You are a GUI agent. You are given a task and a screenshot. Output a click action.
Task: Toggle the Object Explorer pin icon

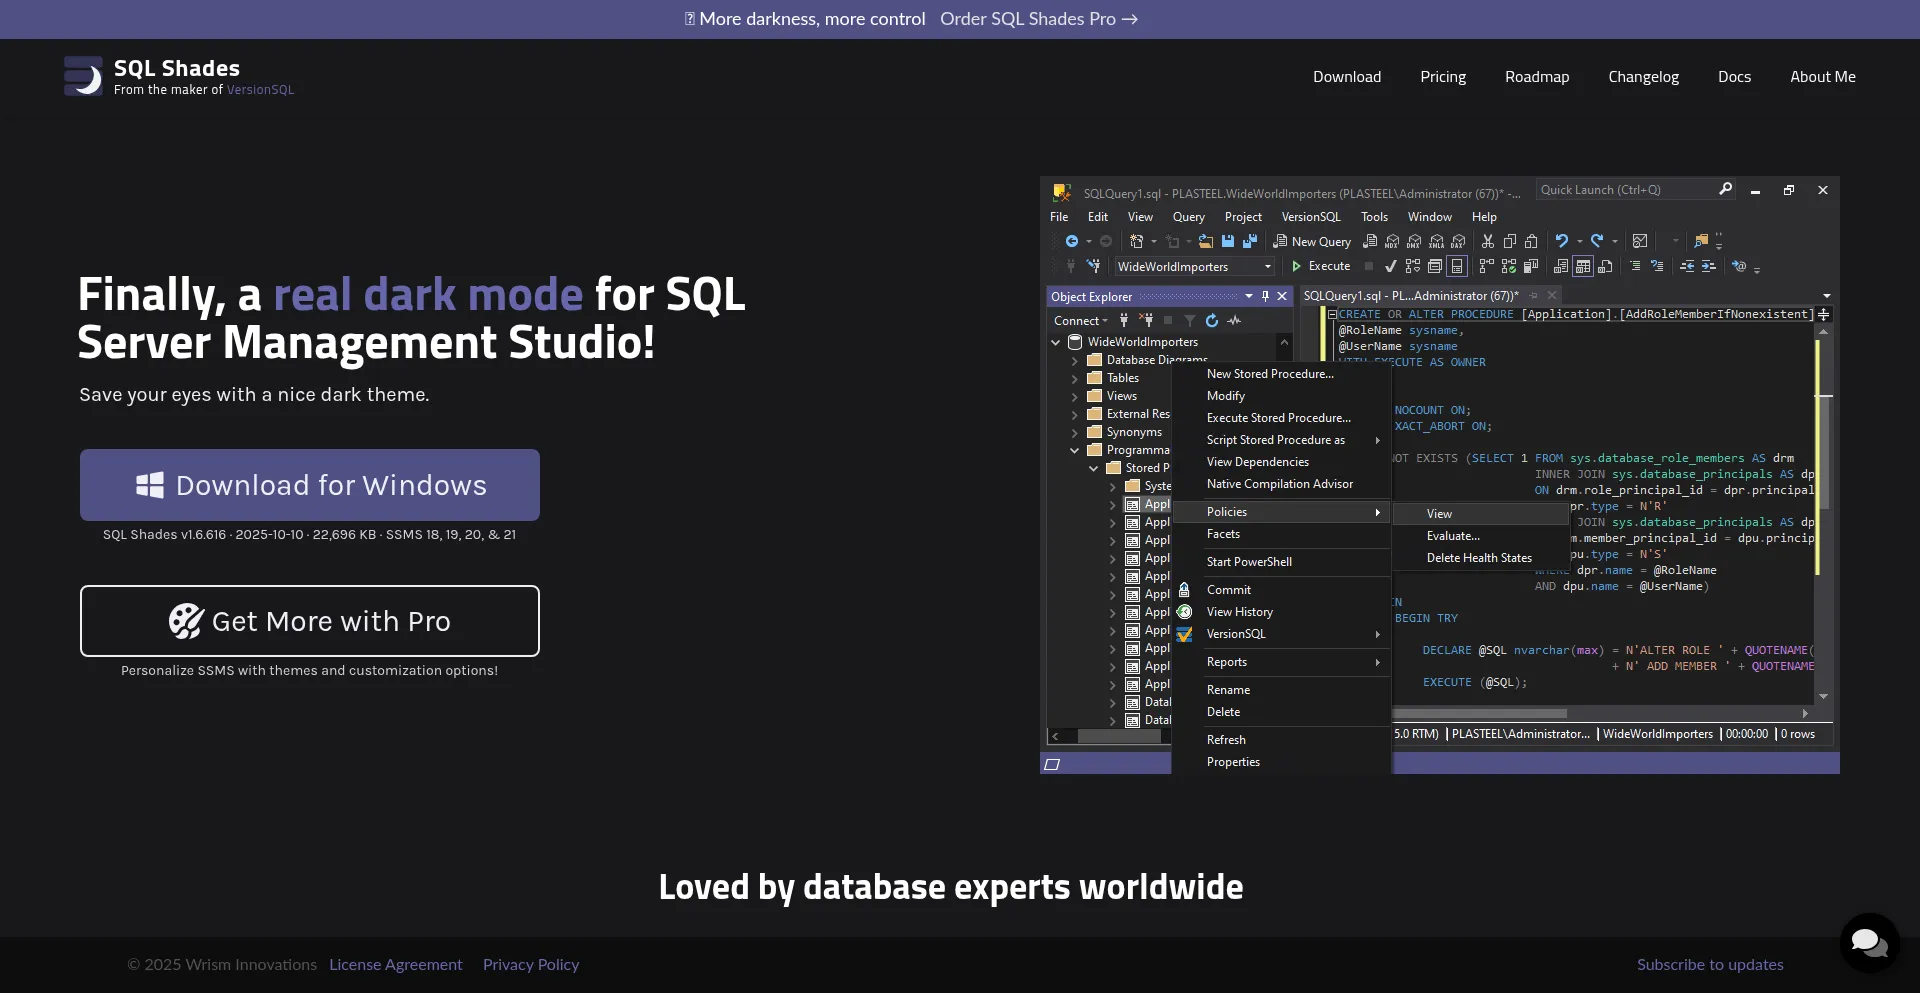point(1265,296)
